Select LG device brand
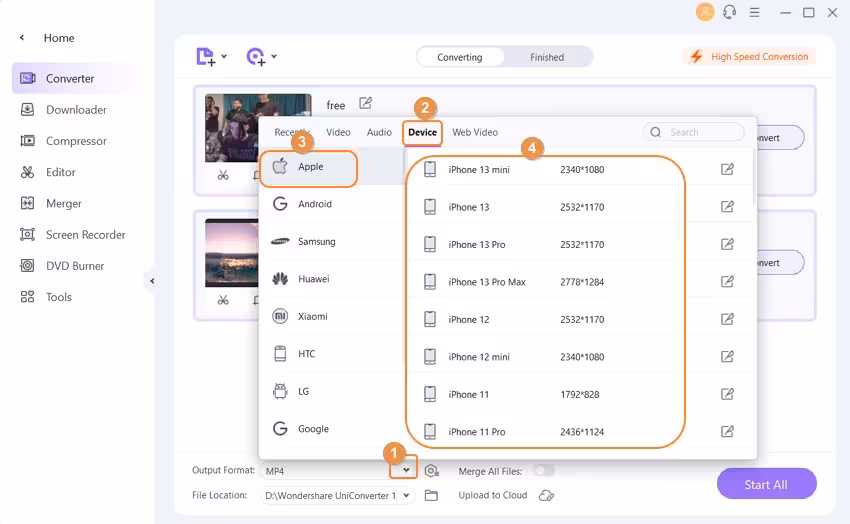 pos(332,391)
